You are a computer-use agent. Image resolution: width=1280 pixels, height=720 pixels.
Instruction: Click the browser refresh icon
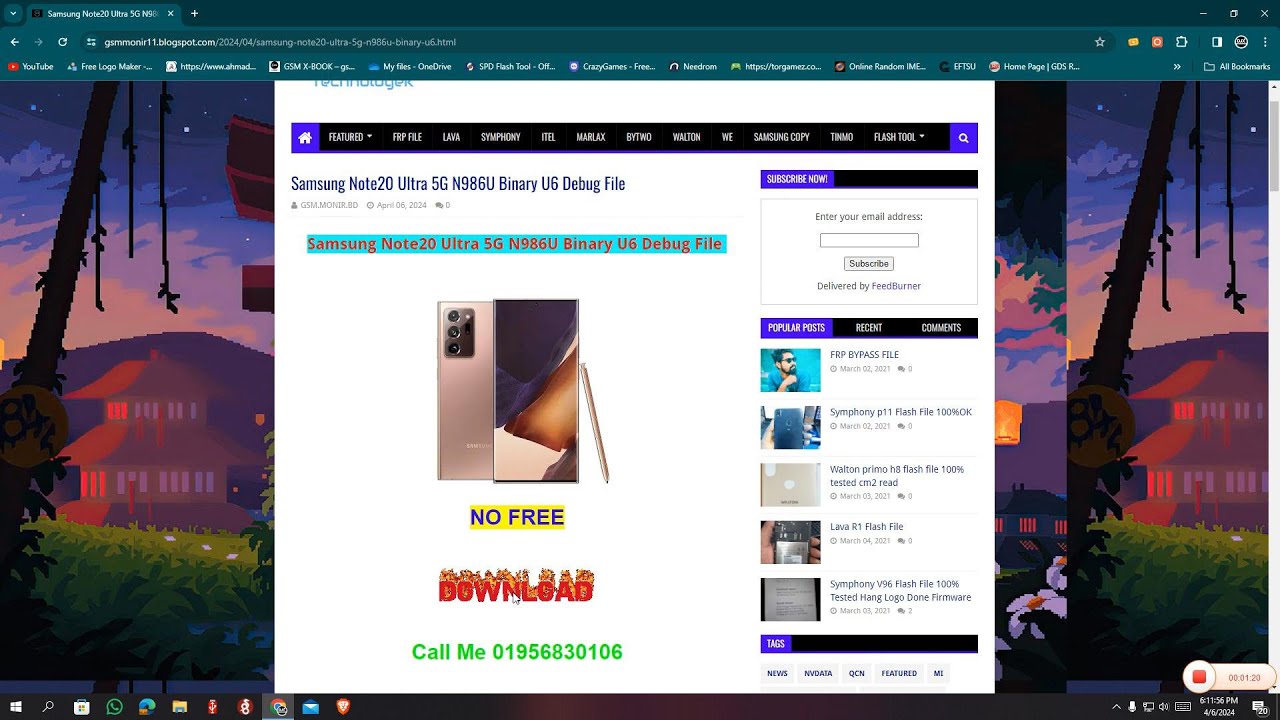pyautogui.click(x=65, y=42)
